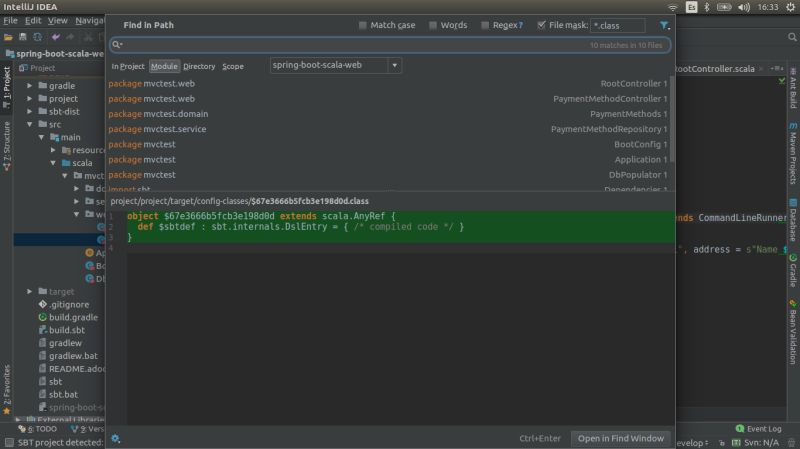Select the Module scope tab

(x=164, y=66)
